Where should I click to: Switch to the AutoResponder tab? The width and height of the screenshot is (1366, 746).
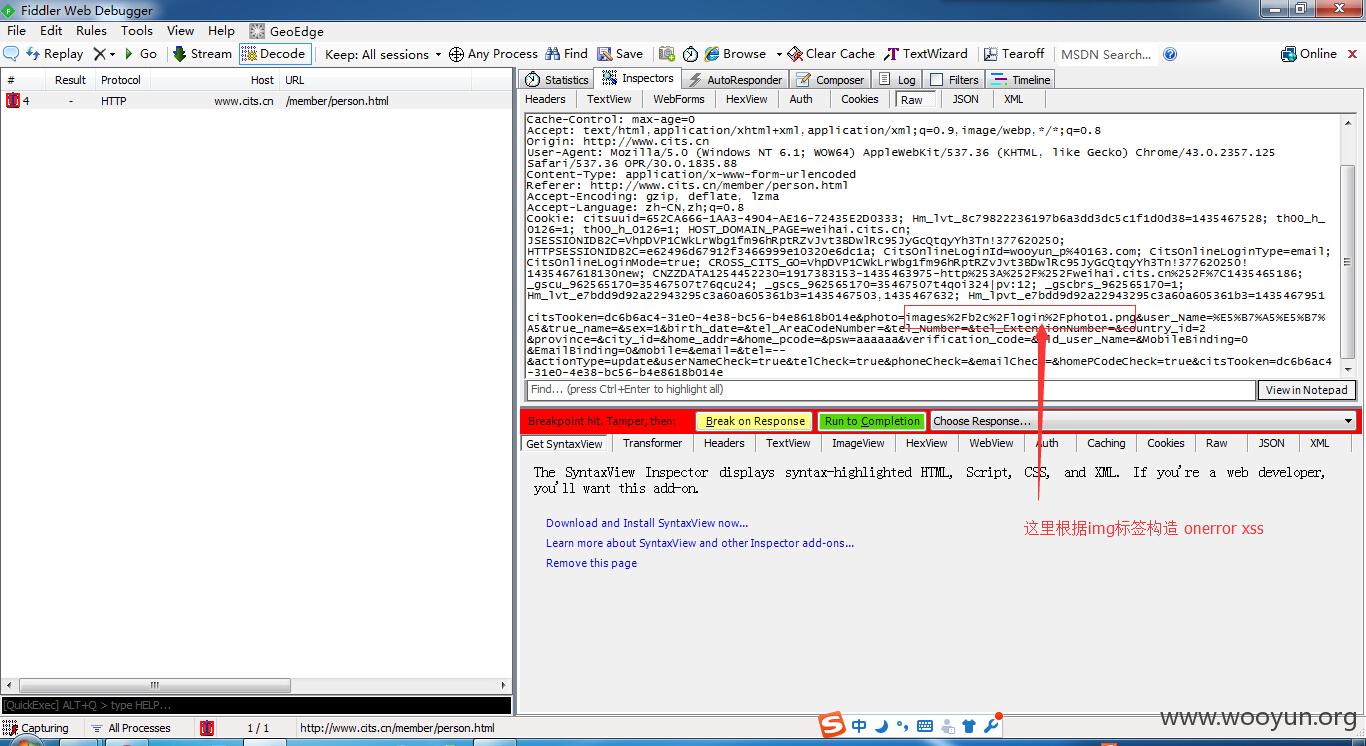[x=734, y=79]
